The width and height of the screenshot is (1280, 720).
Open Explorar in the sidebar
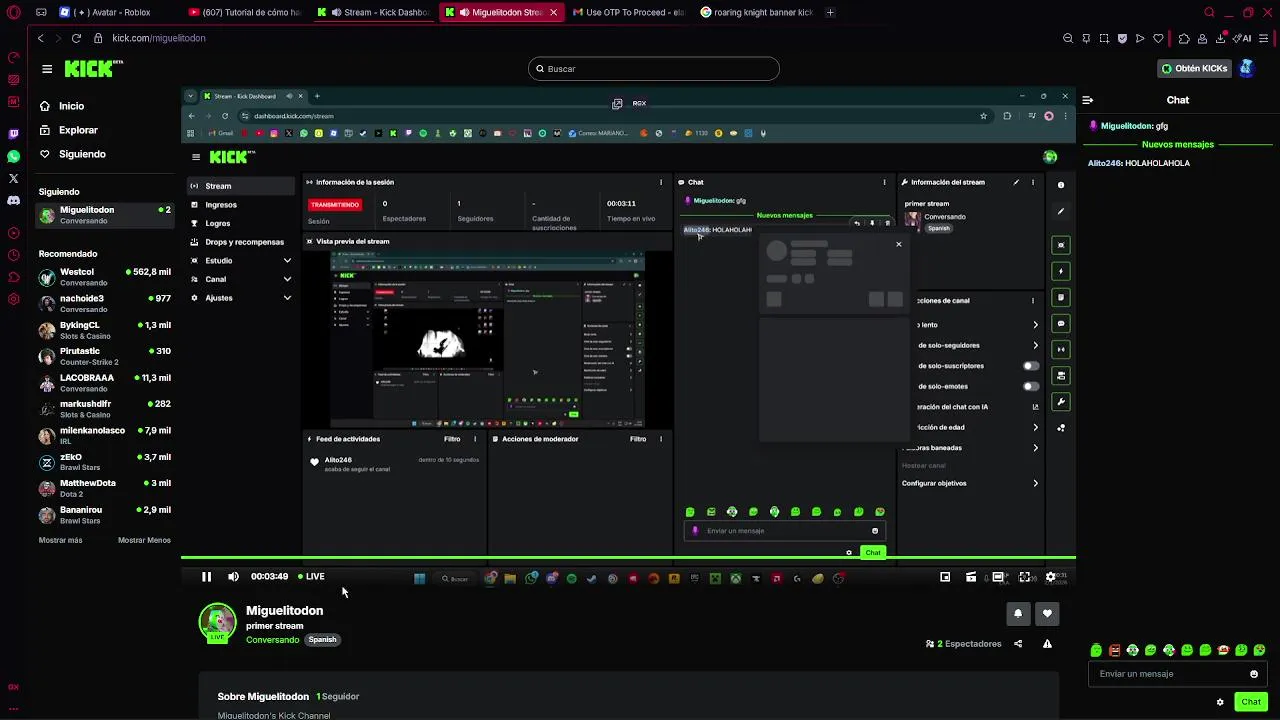coord(78,130)
